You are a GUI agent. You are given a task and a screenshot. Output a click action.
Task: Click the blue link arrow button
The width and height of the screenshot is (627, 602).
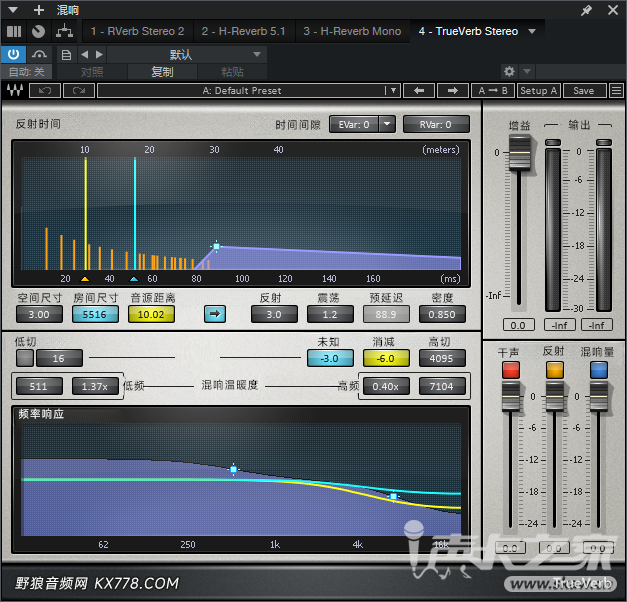(x=215, y=314)
